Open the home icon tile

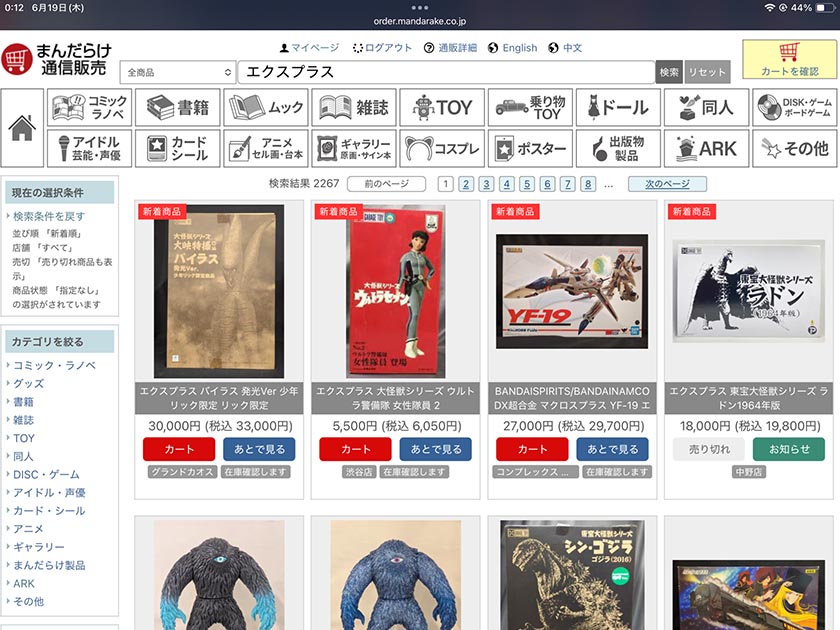click(22, 128)
